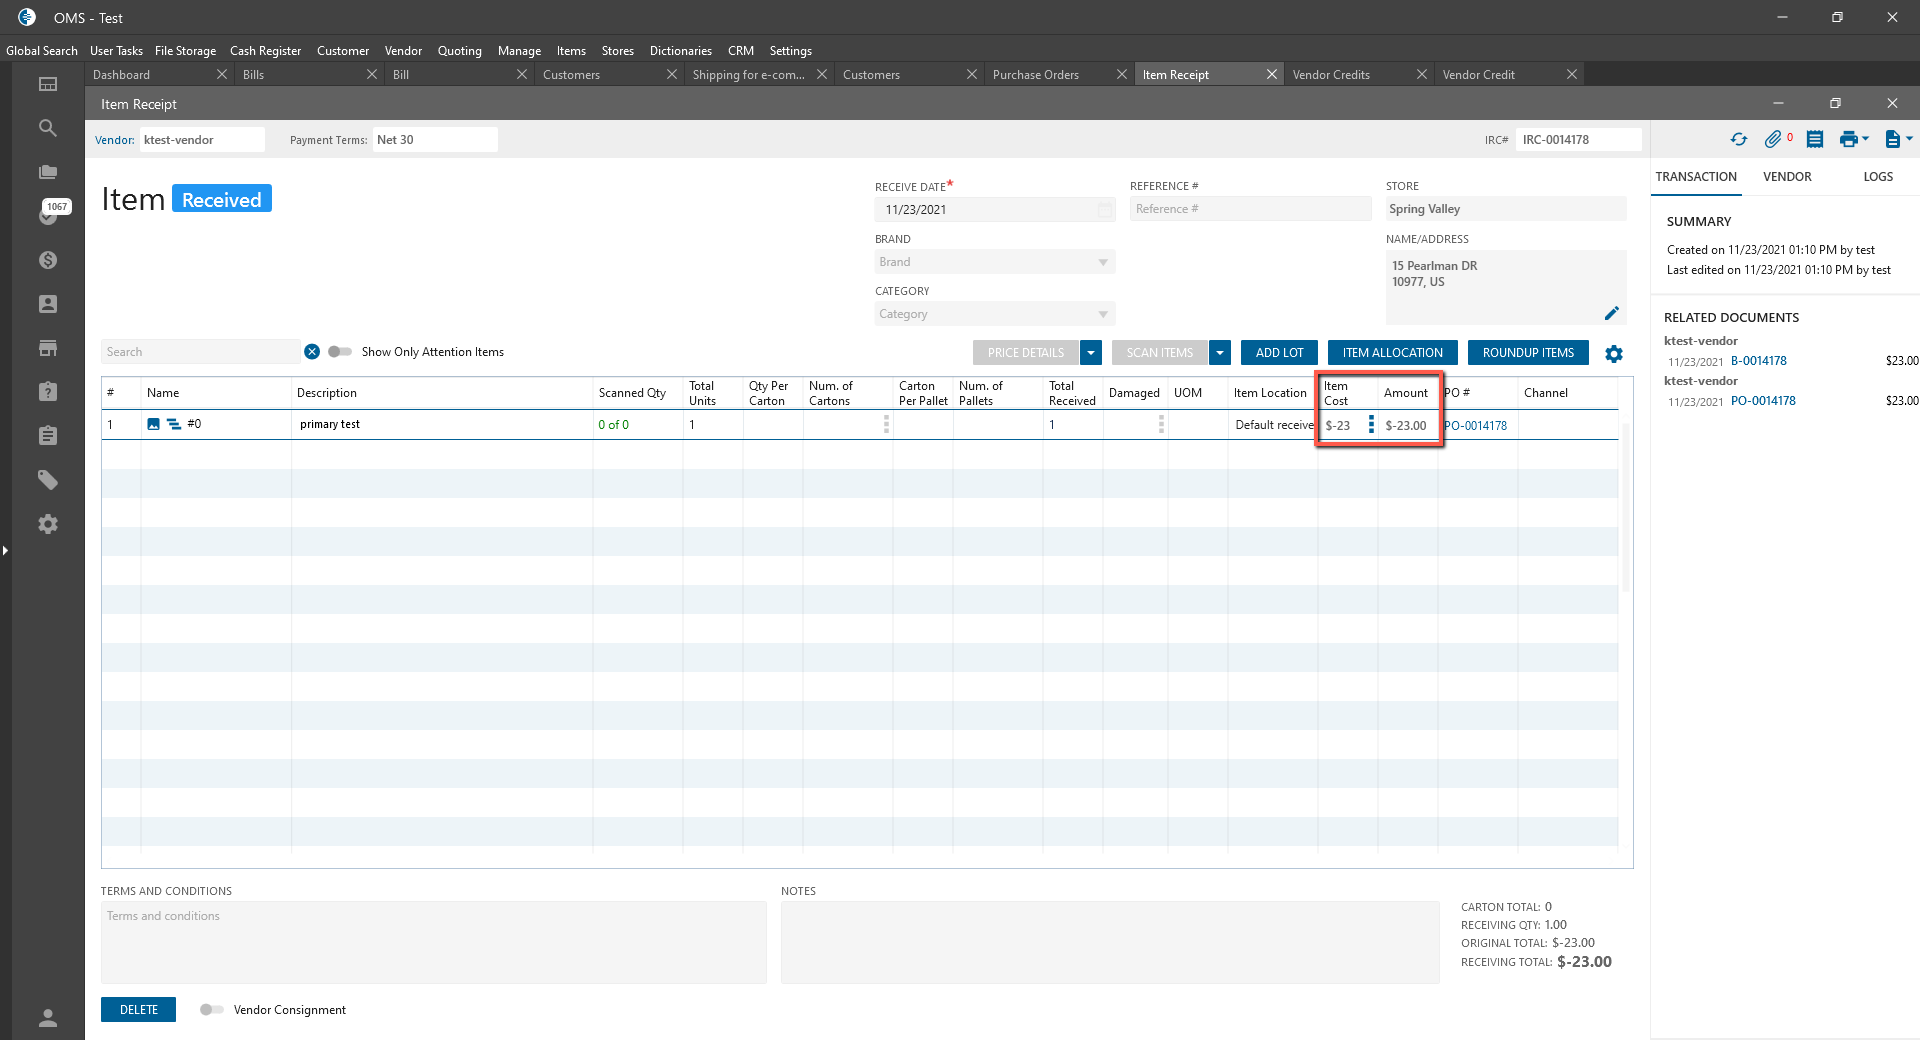Open the PO-0014178 link in table row
Image resolution: width=1920 pixels, height=1040 pixels.
pyautogui.click(x=1476, y=426)
